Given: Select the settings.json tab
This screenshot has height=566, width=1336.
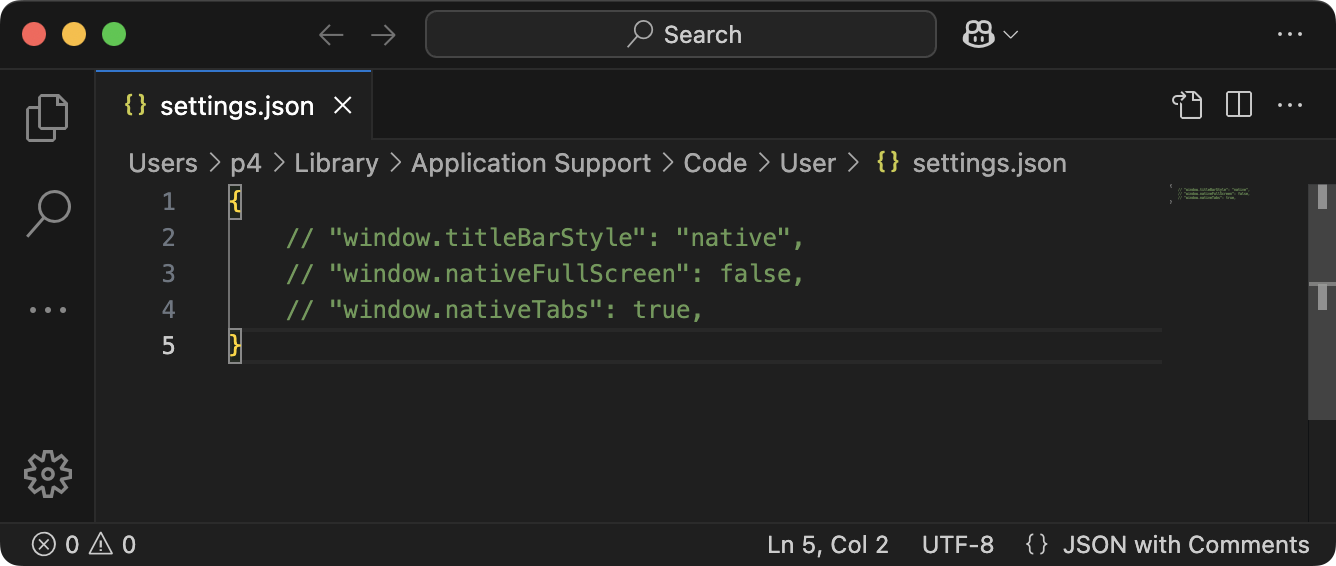Looking at the screenshot, I should click(x=236, y=106).
